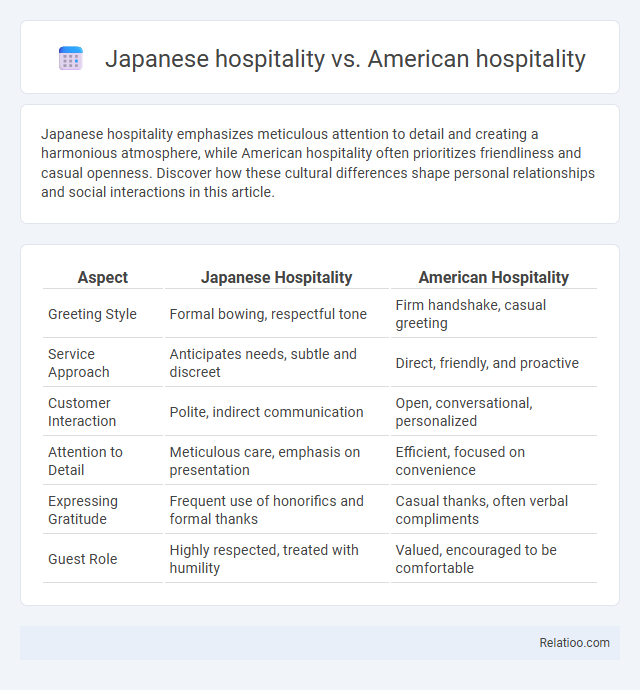The width and height of the screenshot is (640, 690).
Task: Select the 'Guest Role' row label
Action: pyautogui.click(x=83, y=559)
